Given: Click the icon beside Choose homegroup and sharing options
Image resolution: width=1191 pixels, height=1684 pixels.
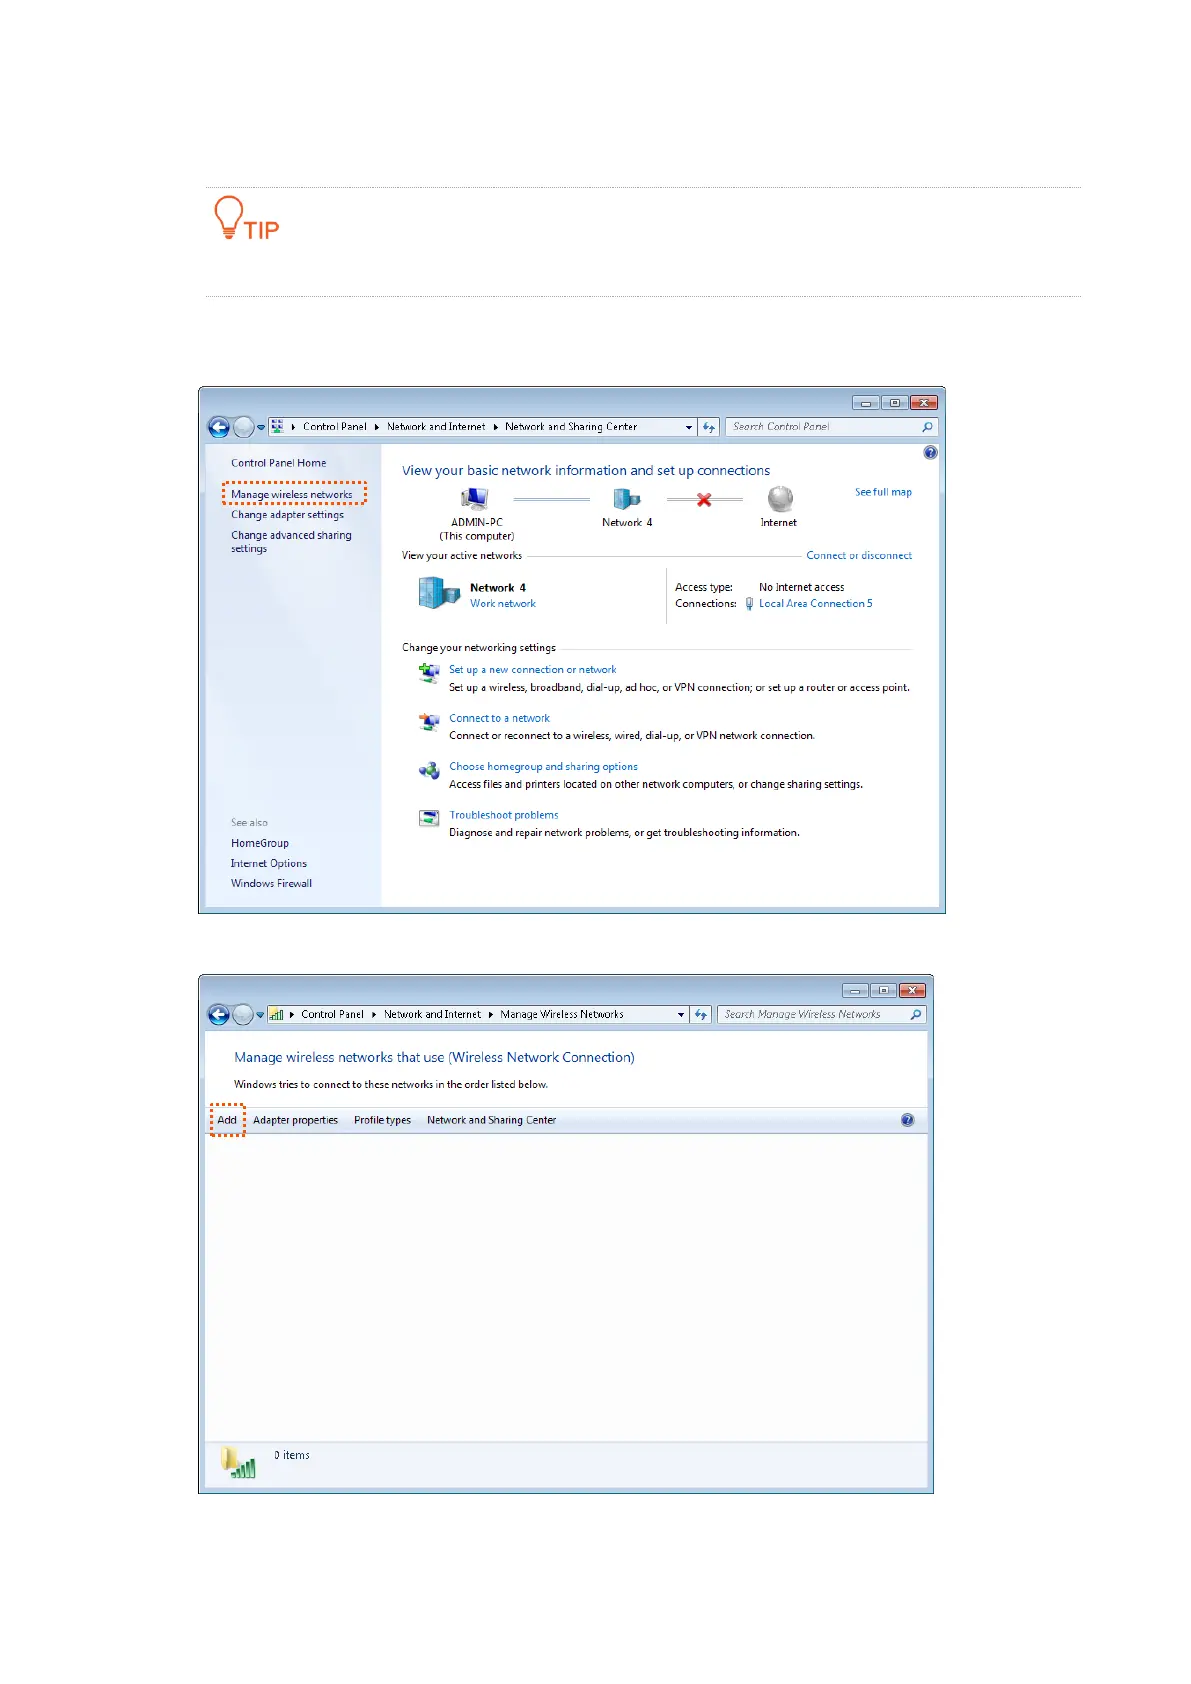Looking at the screenshot, I should coord(429,770).
